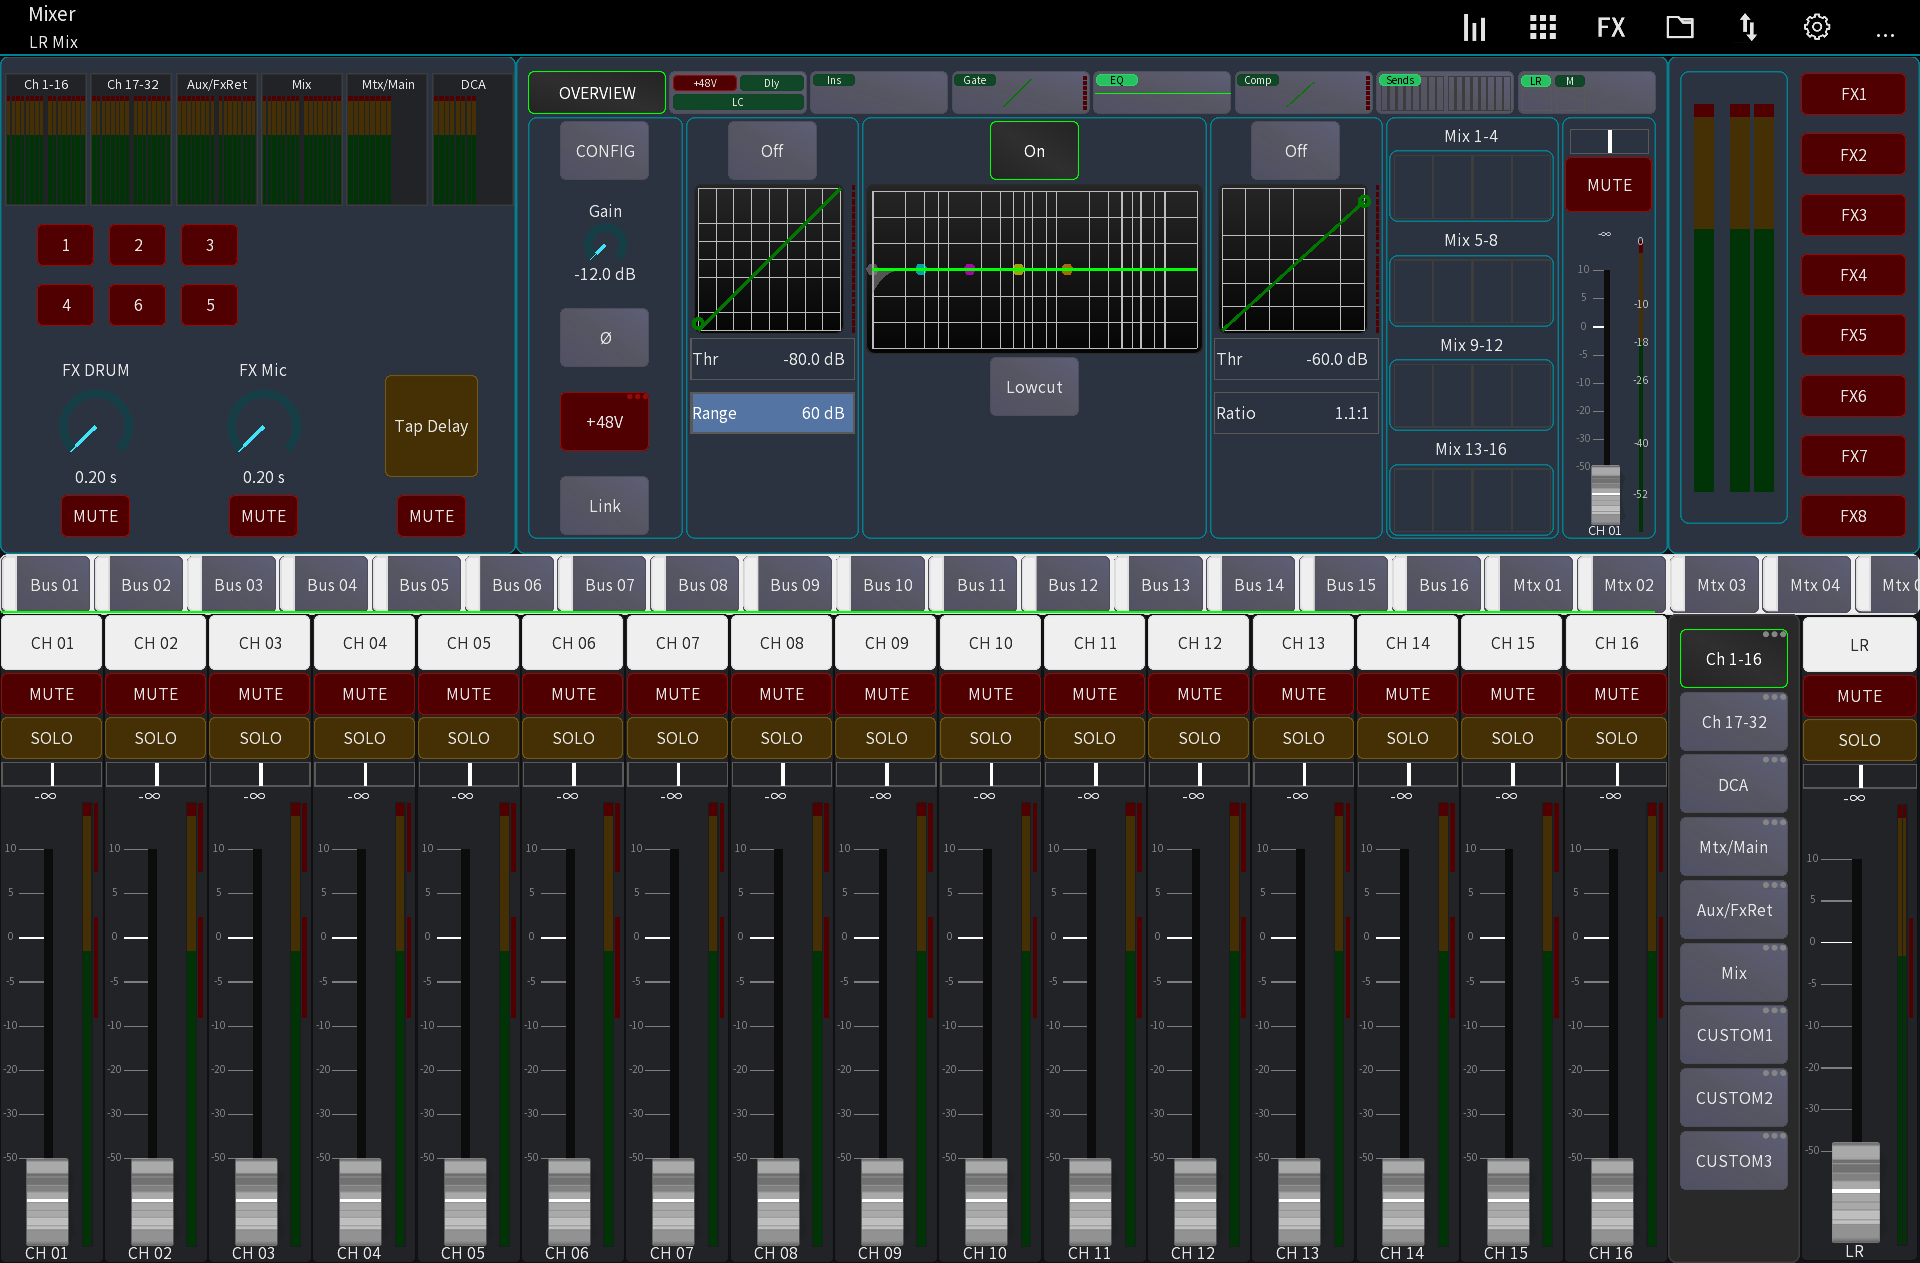Switch to the Bus 05 tab
The image size is (1920, 1263).
(x=424, y=584)
